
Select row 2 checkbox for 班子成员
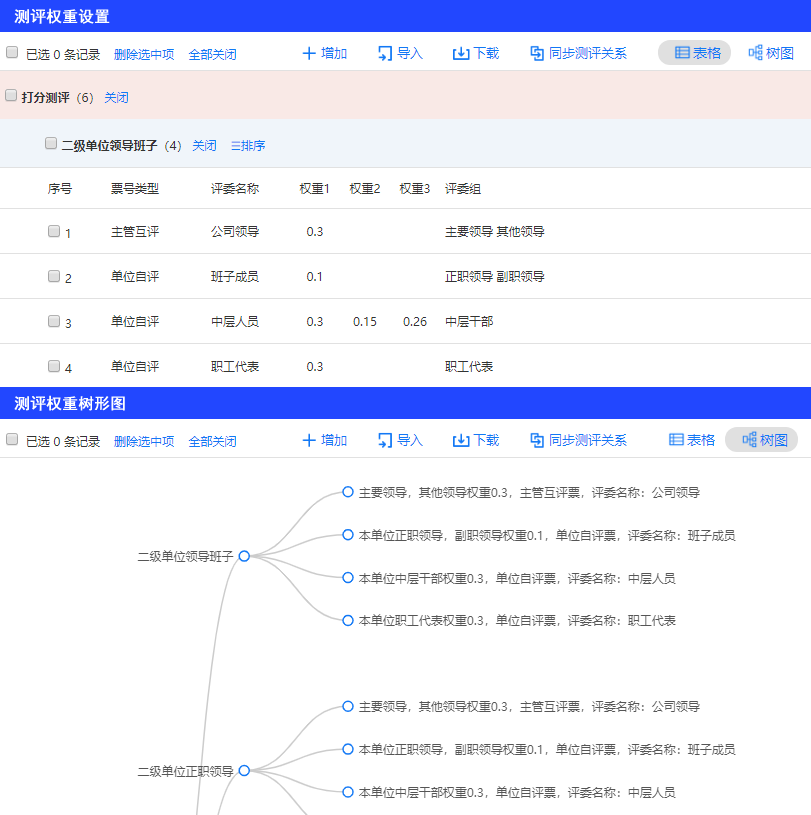[x=54, y=275]
